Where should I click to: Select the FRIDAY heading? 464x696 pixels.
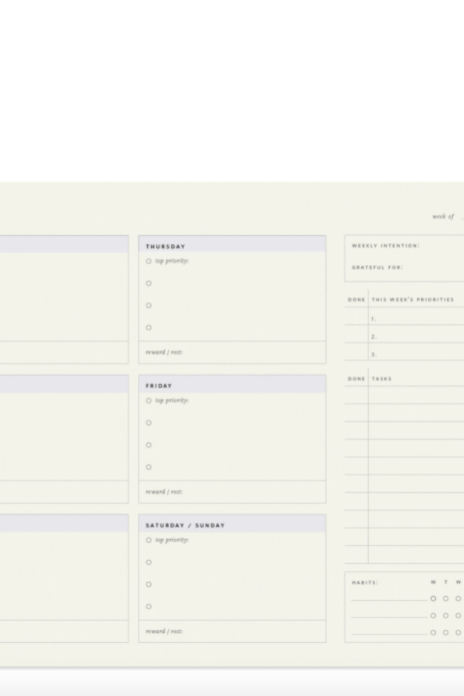click(159, 386)
